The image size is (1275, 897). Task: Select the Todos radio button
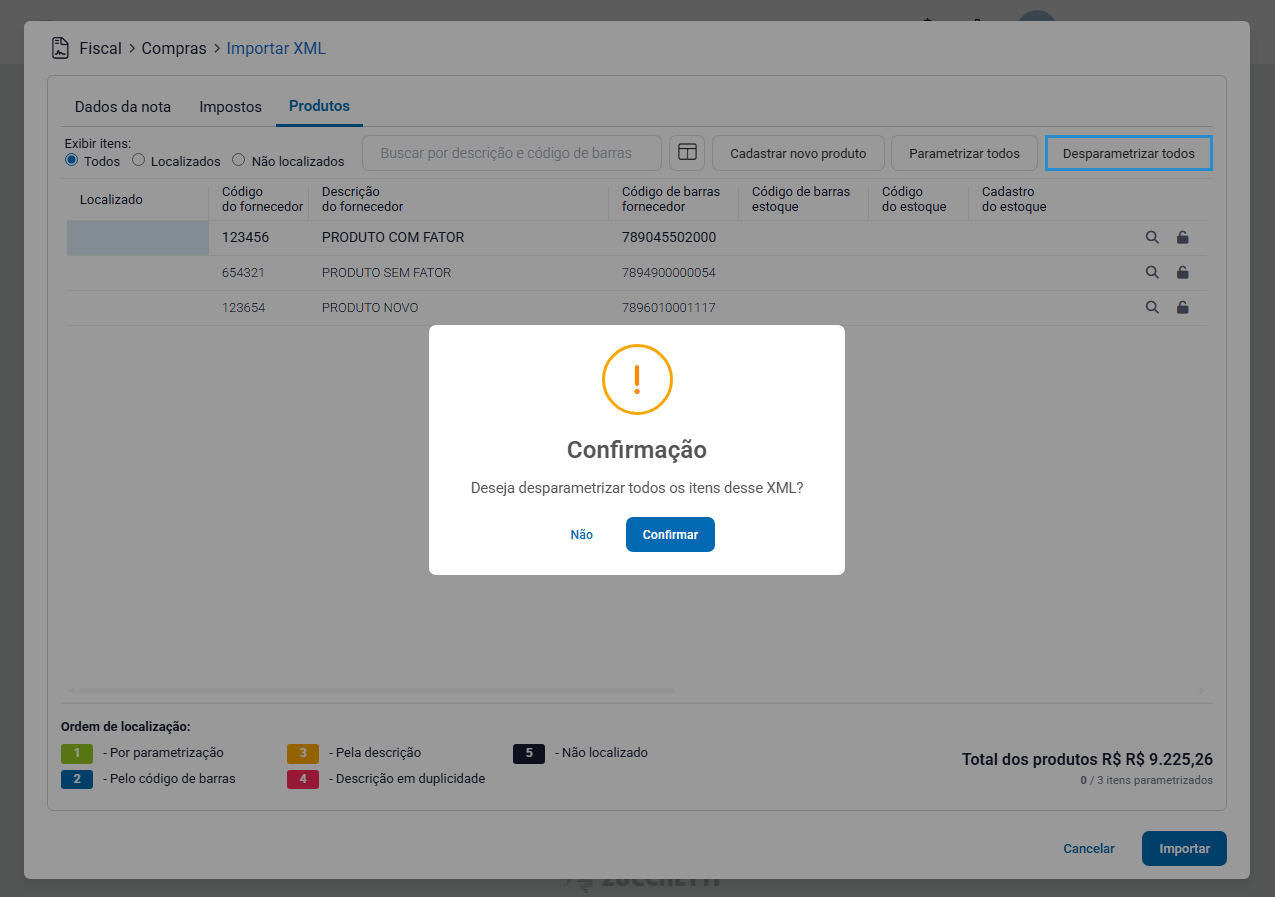[72, 160]
